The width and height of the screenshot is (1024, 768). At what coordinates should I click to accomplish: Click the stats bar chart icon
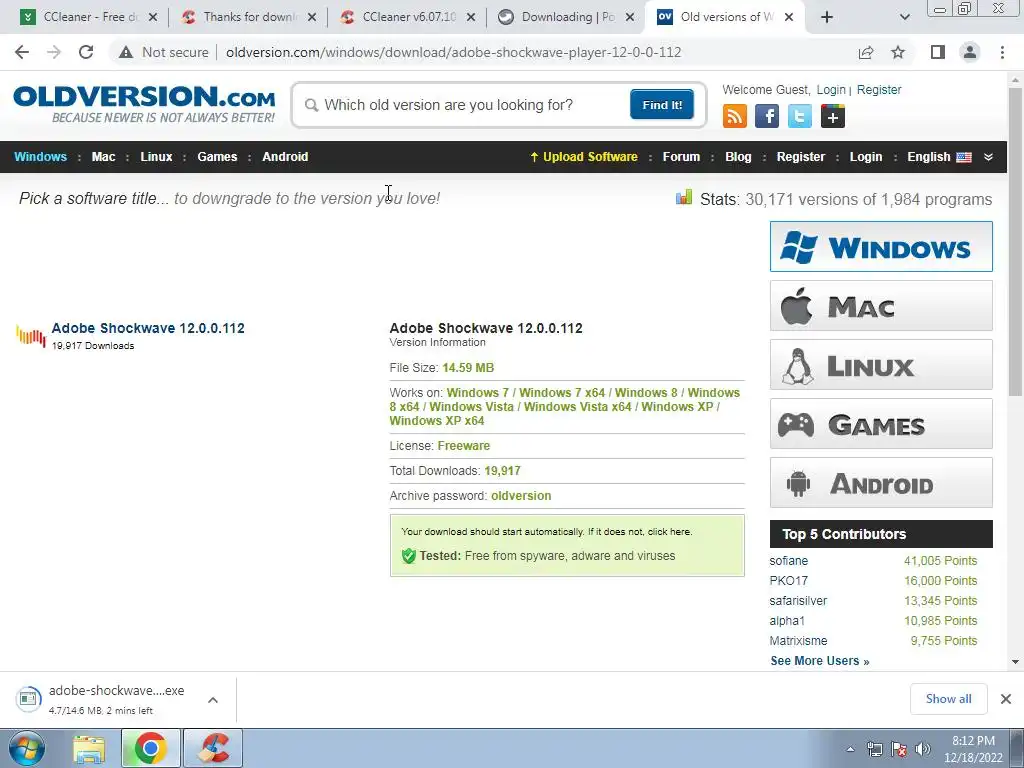[684, 197]
